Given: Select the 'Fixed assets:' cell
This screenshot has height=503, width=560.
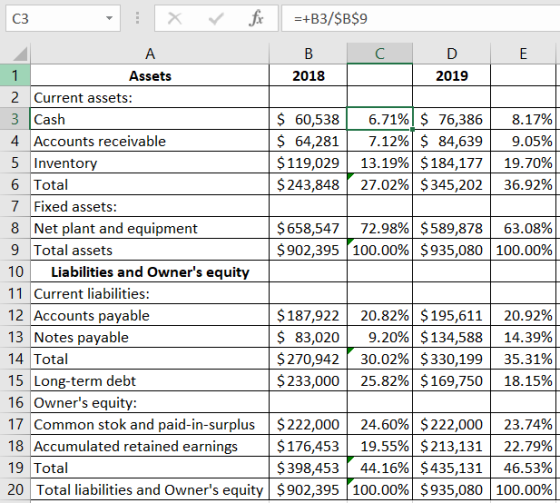Looking at the screenshot, I should pyautogui.click(x=150, y=206).
